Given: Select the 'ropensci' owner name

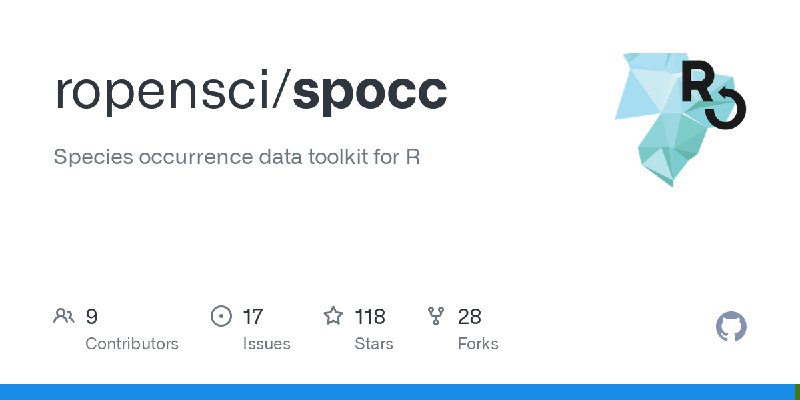Looking at the screenshot, I should coord(162,93).
